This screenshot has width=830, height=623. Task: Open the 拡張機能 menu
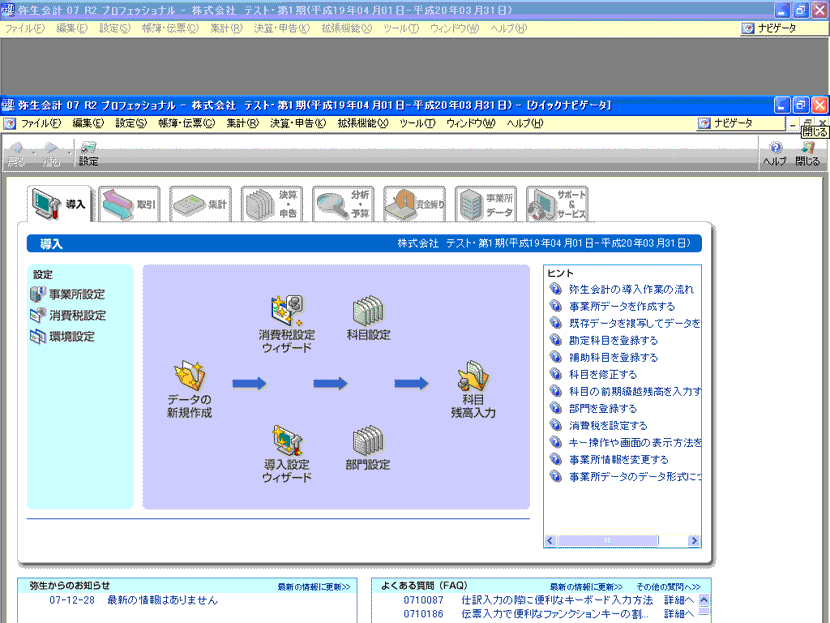(354, 123)
